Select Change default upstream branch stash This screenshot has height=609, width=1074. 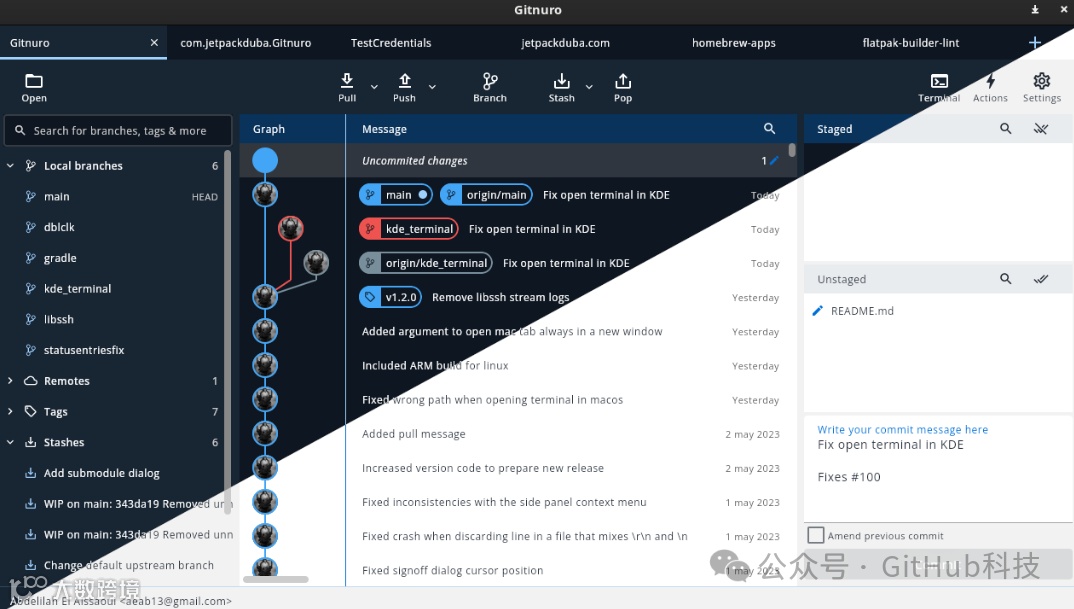click(113, 565)
